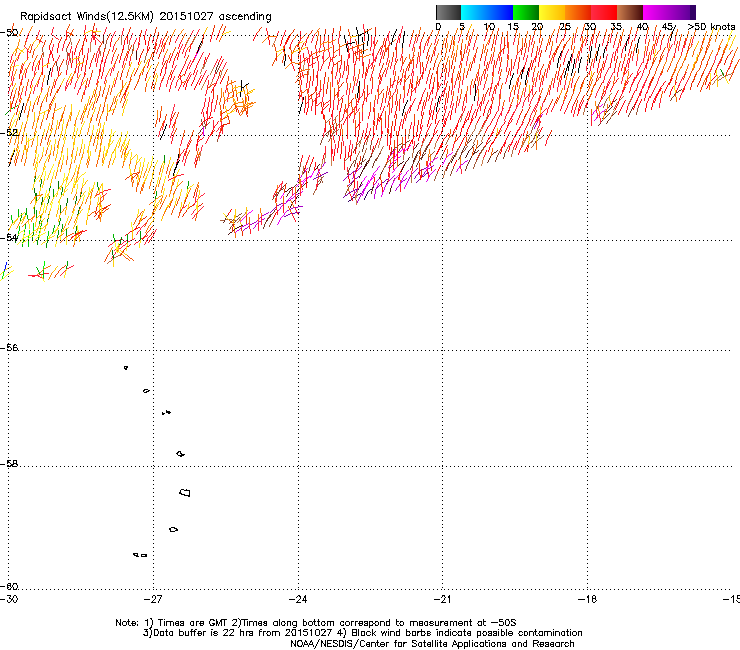Image resolution: width=740 pixels, height=650 pixels.
Task: Click the northernmost small island outline below -56
Action: click(x=126, y=367)
